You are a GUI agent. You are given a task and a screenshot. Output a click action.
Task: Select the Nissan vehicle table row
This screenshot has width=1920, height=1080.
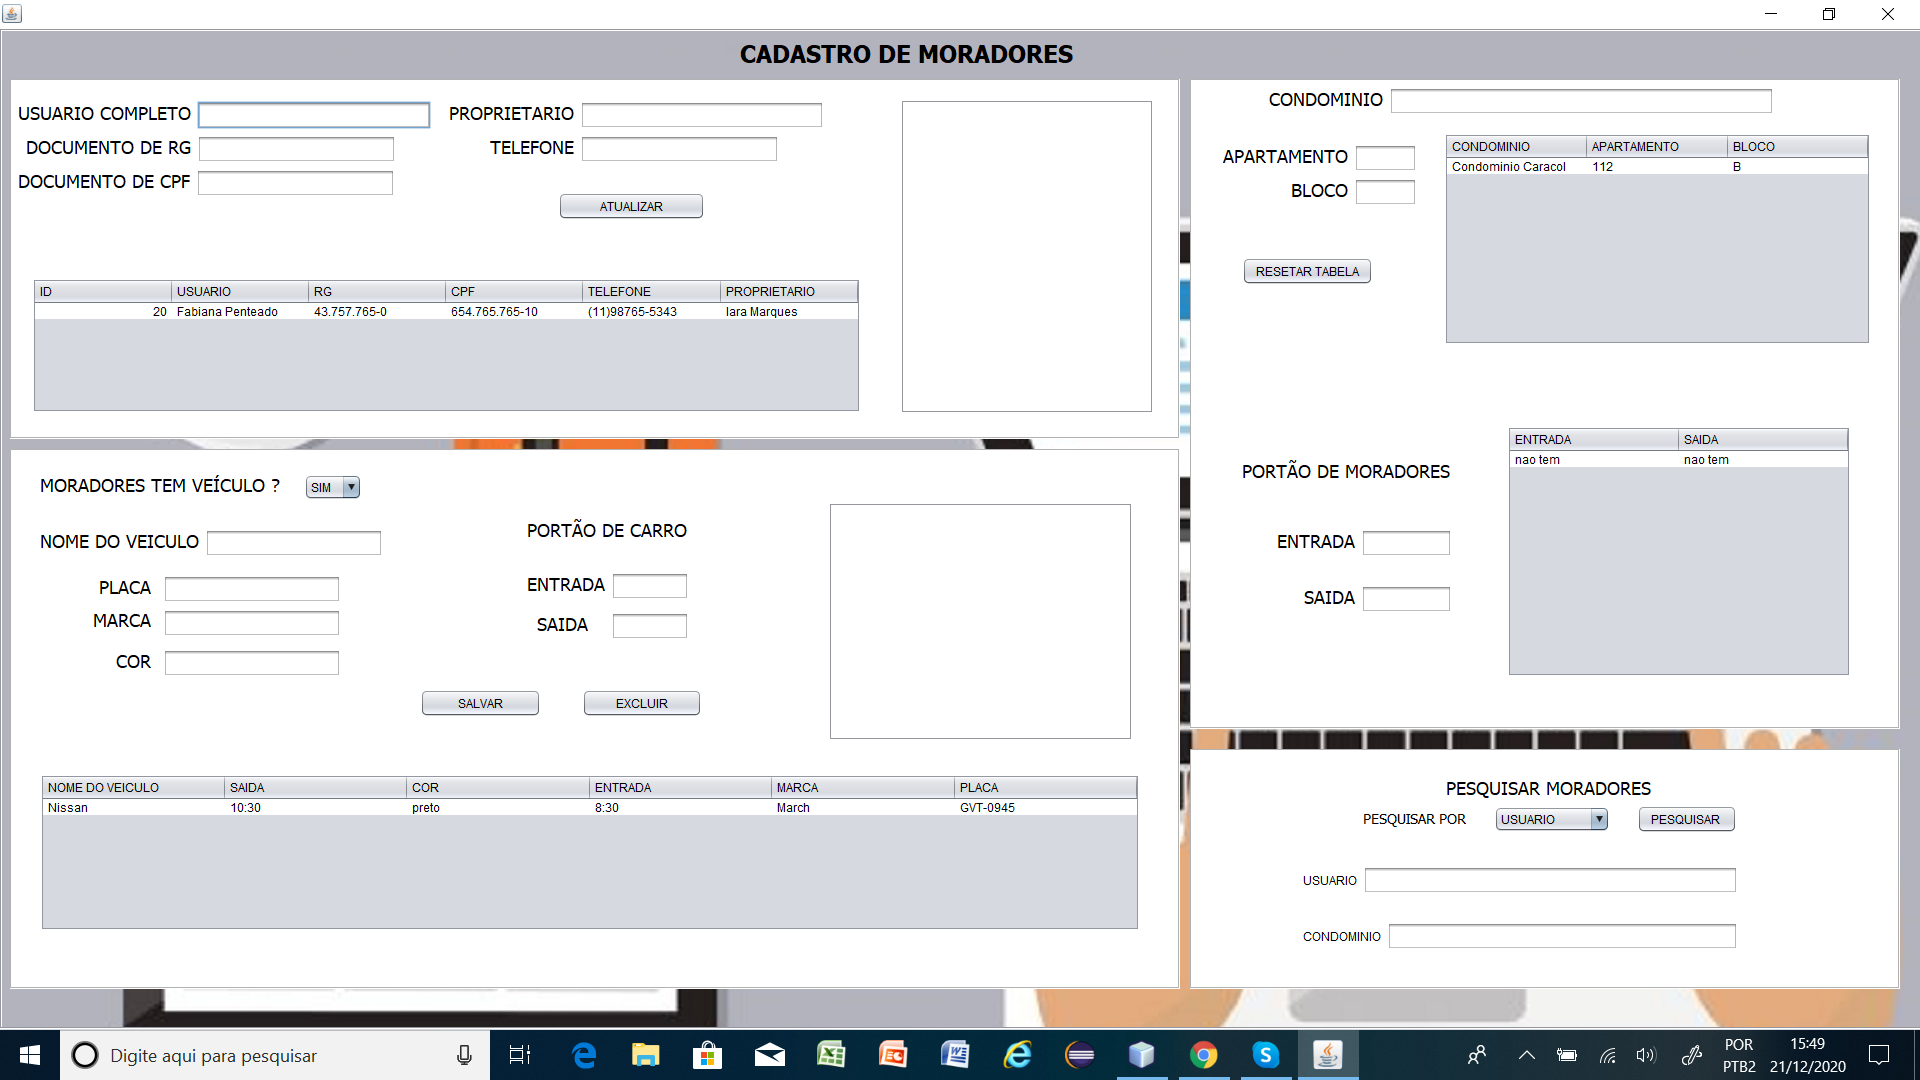(x=590, y=808)
